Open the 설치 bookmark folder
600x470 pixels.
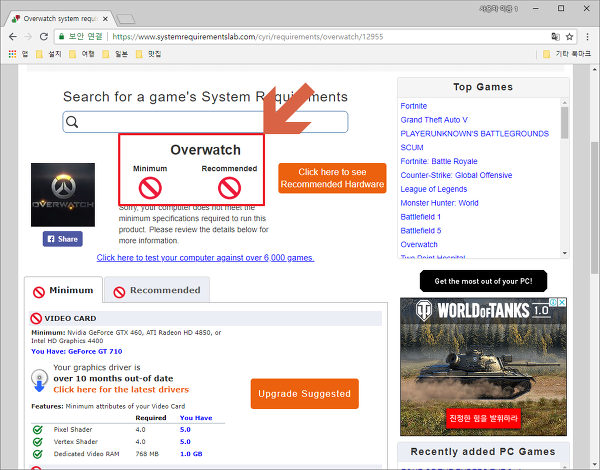[49, 54]
